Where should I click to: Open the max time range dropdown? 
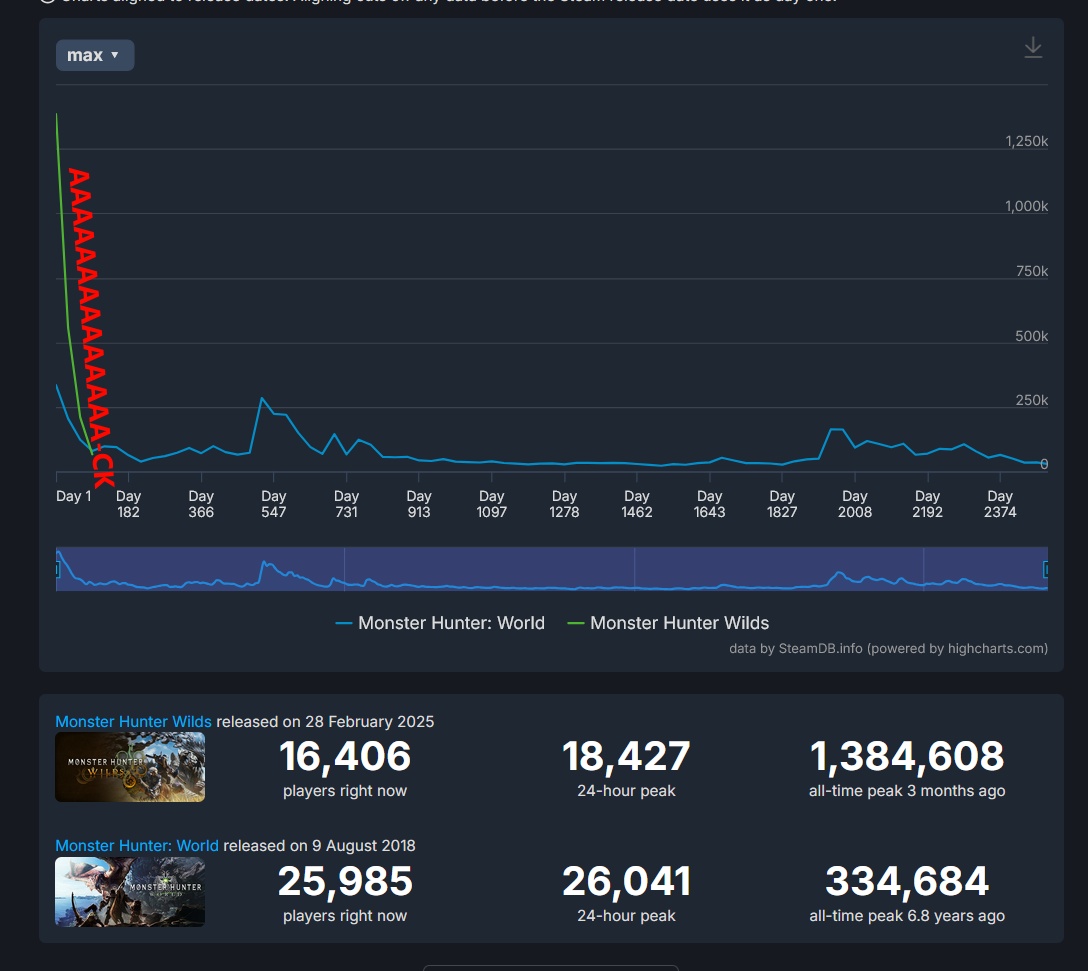95,55
